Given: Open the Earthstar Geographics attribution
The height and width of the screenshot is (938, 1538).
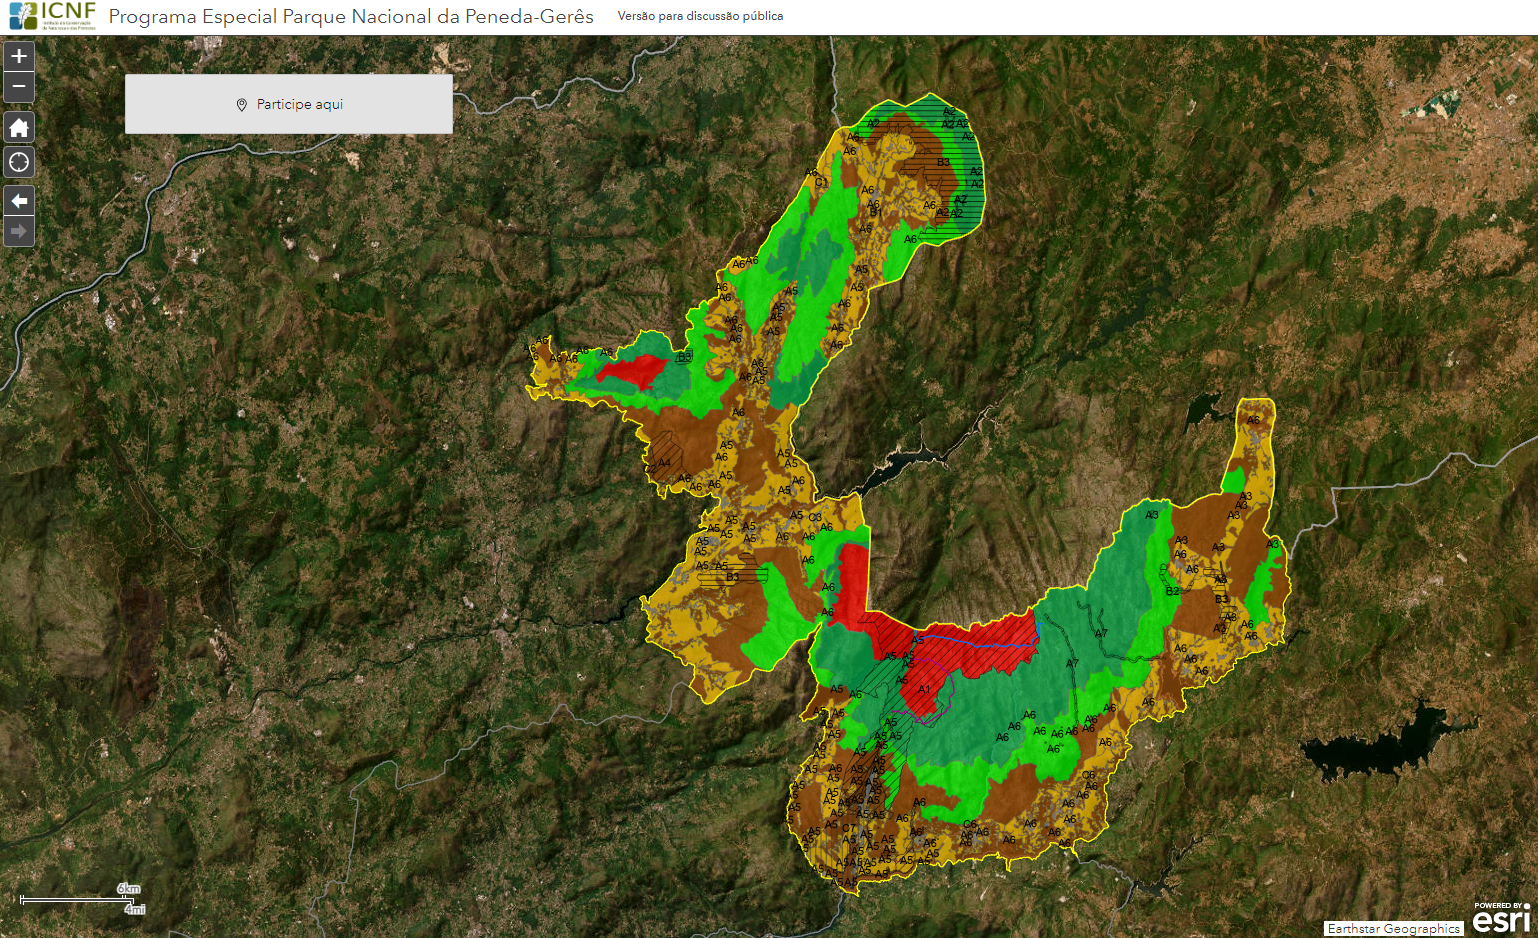Looking at the screenshot, I should click(x=1393, y=929).
